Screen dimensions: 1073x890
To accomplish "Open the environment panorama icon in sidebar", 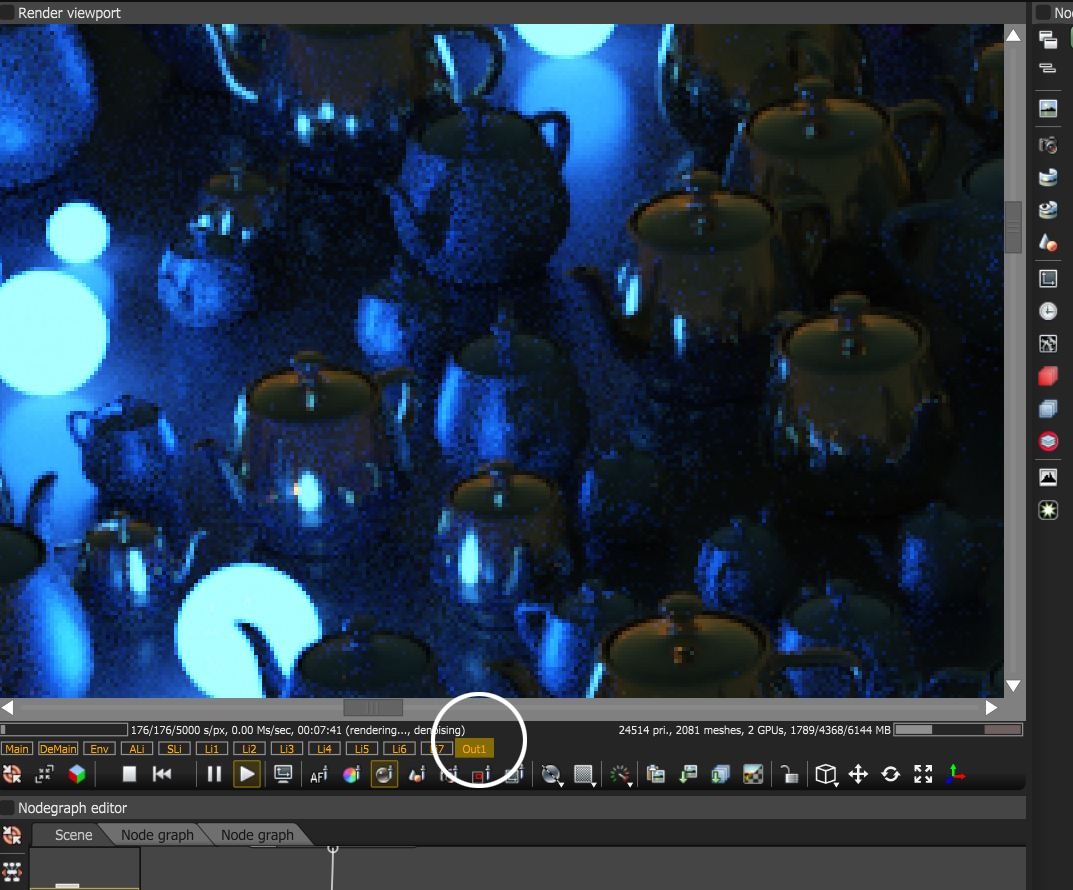I will [1048, 177].
